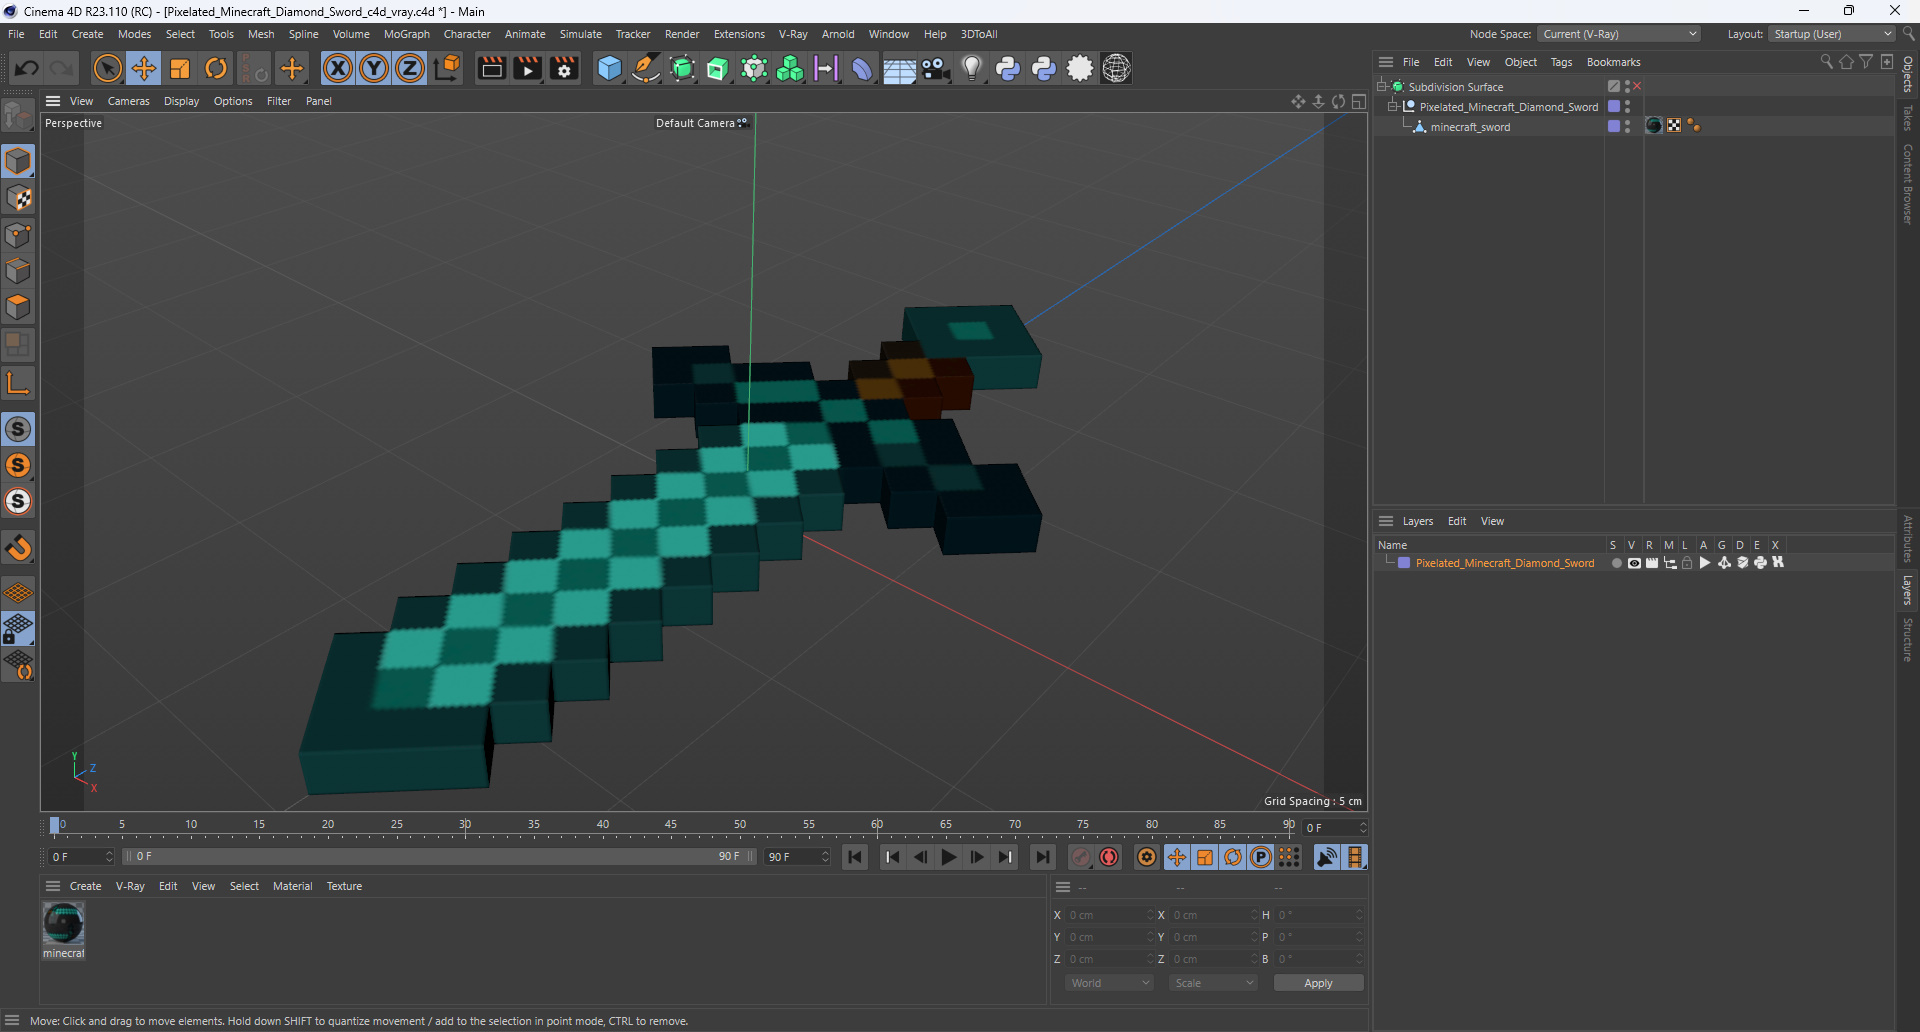Open Simulate menu
The width and height of the screenshot is (1920, 1032).
click(580, 34)
